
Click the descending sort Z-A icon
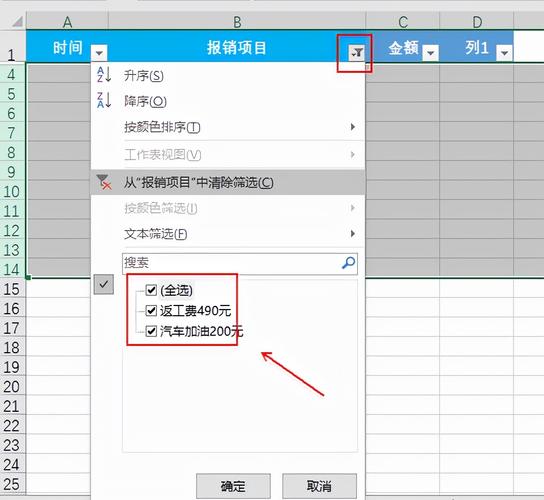(x=104, y=100)
